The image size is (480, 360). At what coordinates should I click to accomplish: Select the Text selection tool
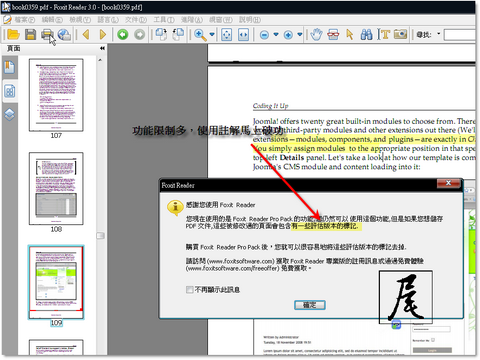384,34
